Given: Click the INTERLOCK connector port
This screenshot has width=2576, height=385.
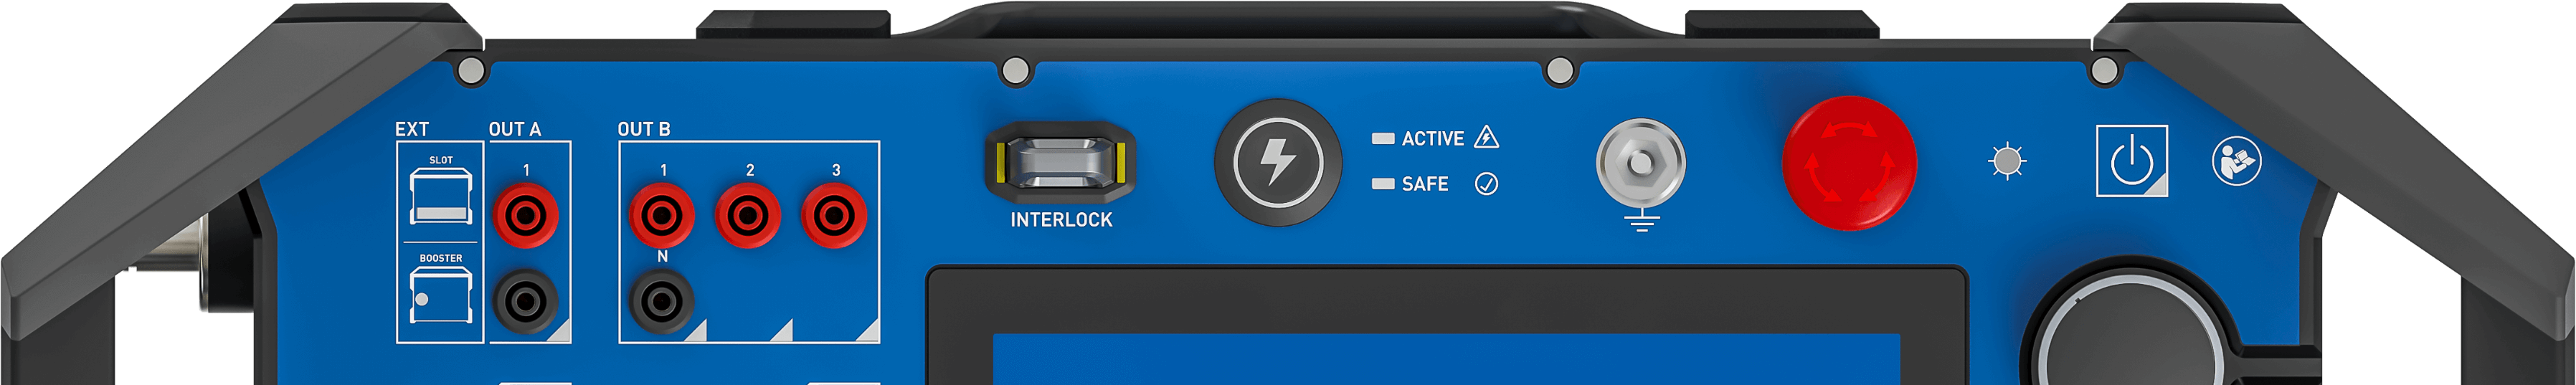Looking at the screenshot, I should (1060, 162).
